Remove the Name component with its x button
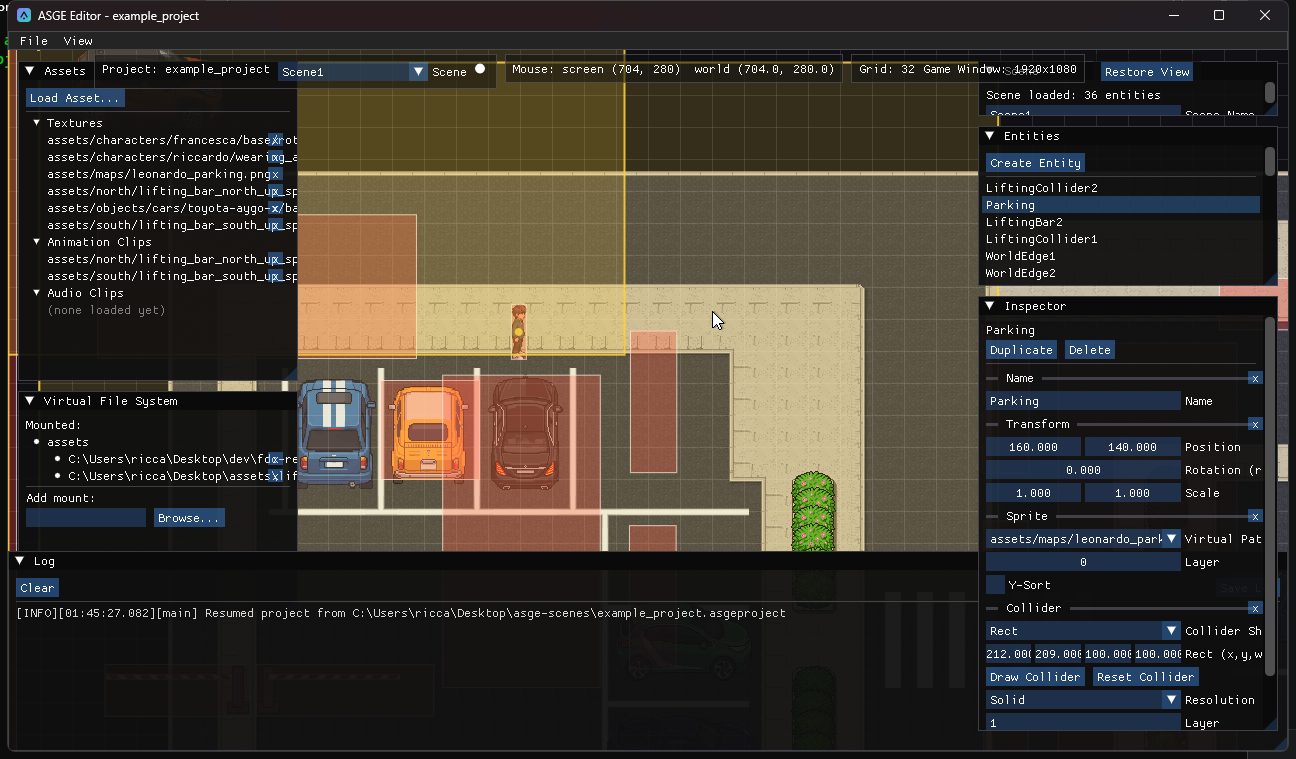The width and height of the screenshot is (1296, 759). [x=1255, y=378]
